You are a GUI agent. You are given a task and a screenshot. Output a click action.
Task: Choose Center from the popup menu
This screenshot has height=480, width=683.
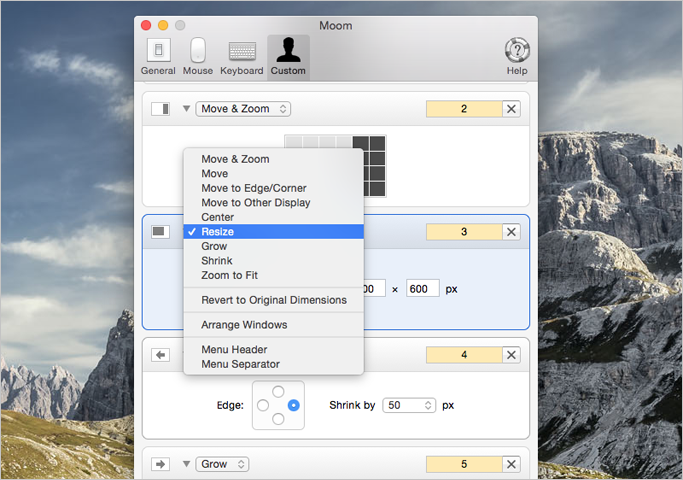point(274,217)
